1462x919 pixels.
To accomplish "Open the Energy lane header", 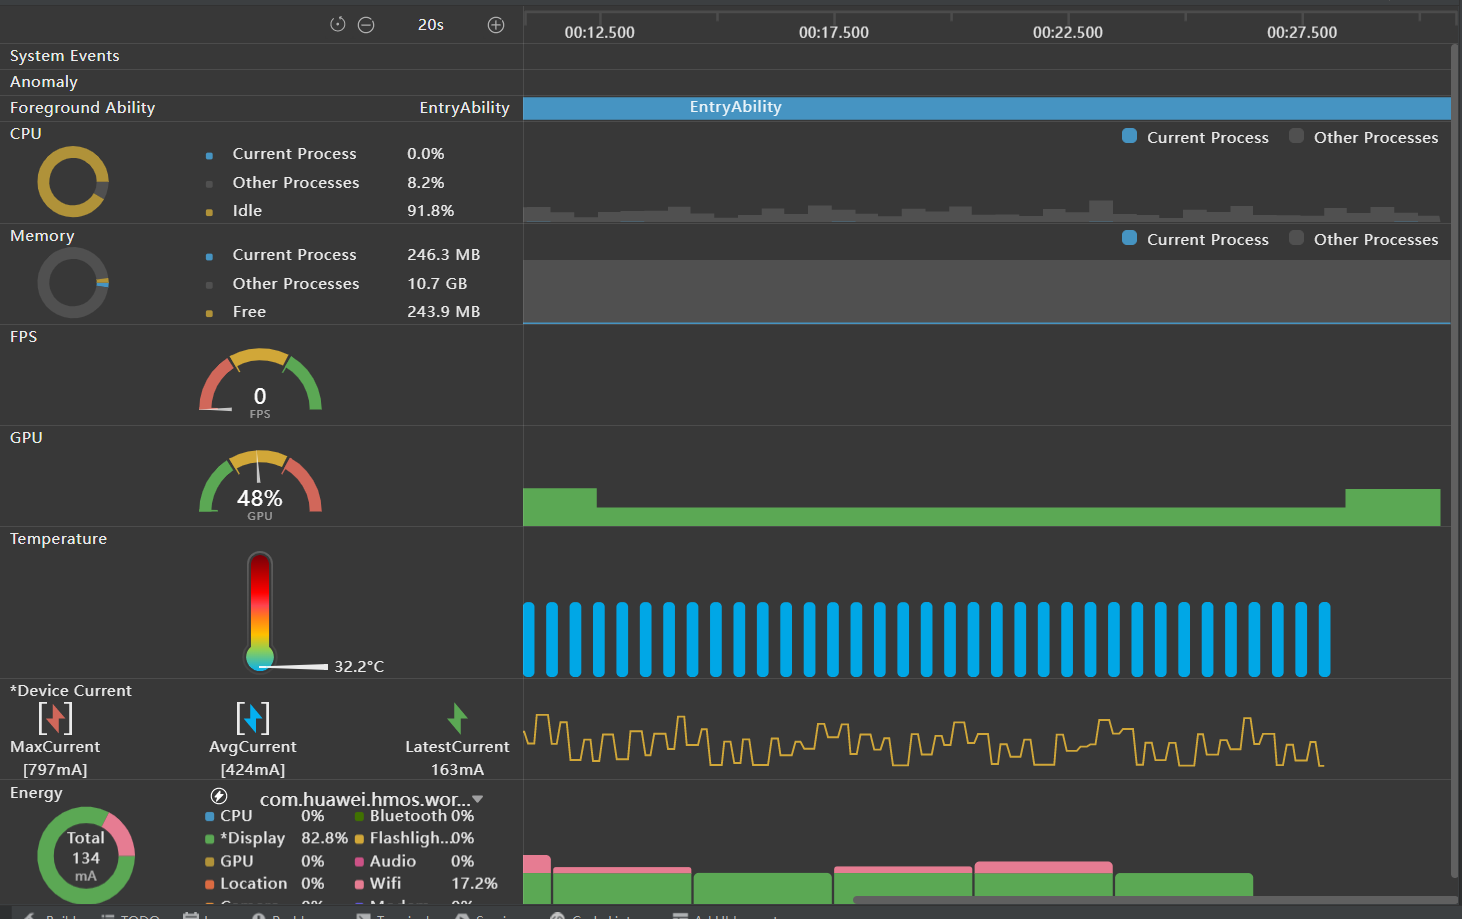I will 36,793.
